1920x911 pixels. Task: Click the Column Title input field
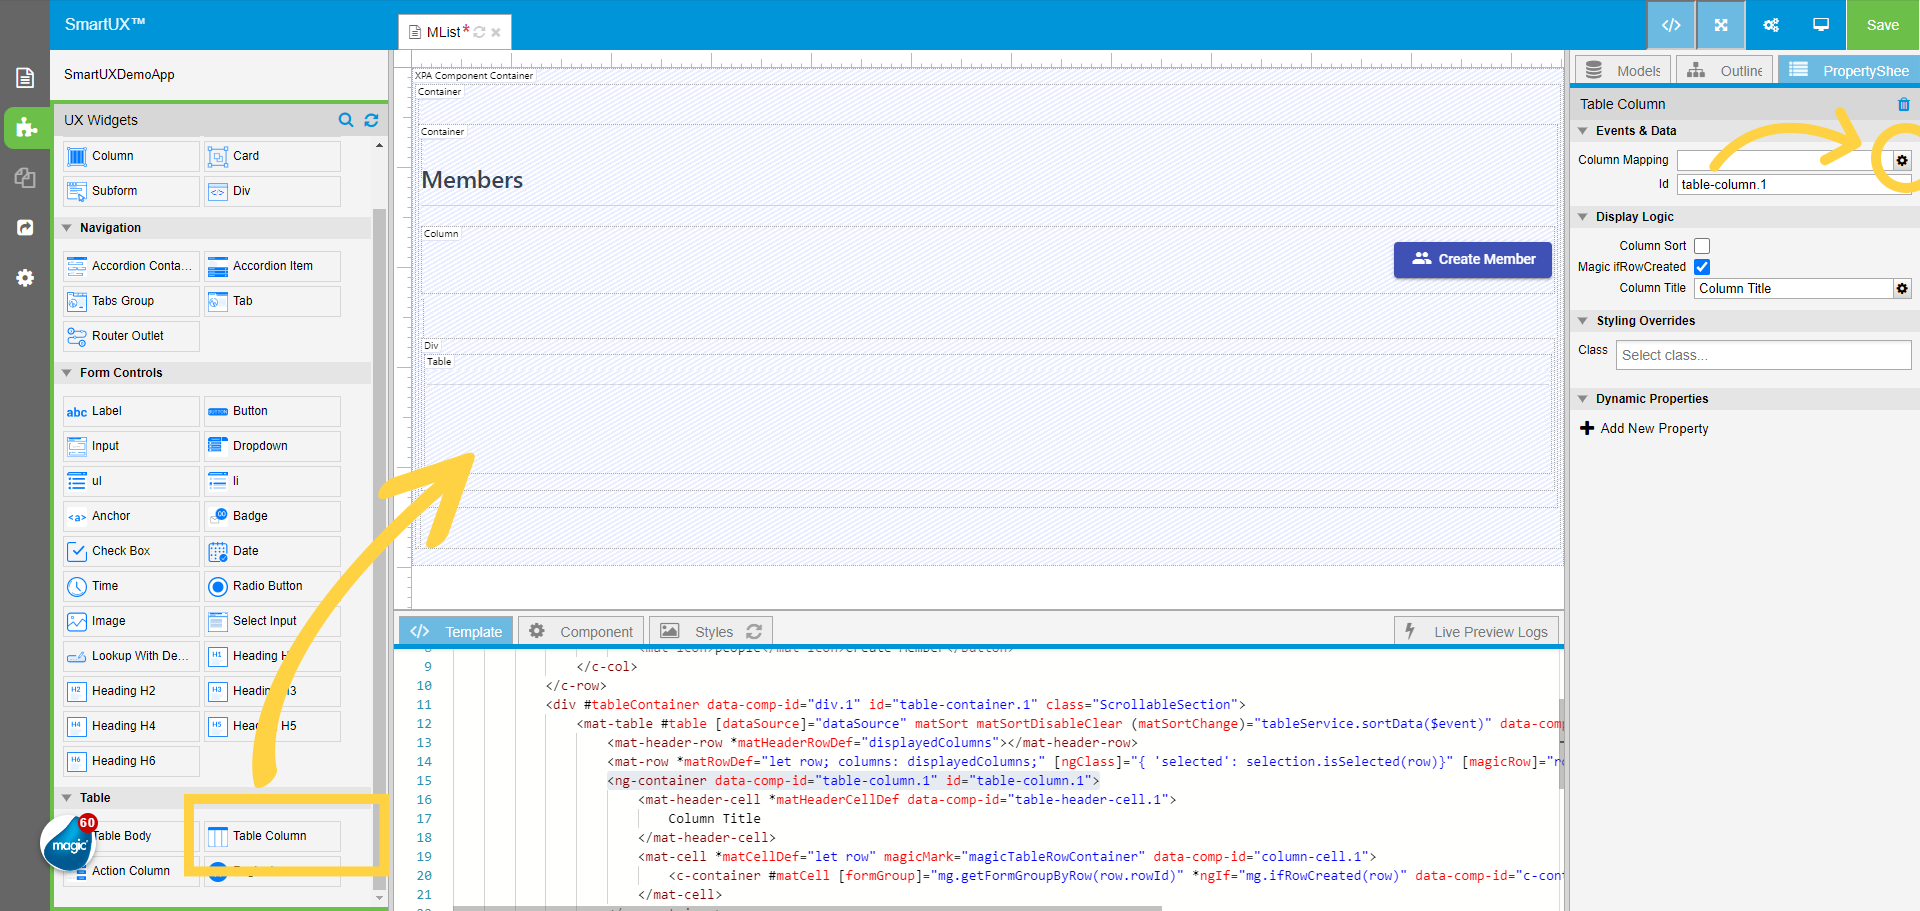coord(1792,288)
